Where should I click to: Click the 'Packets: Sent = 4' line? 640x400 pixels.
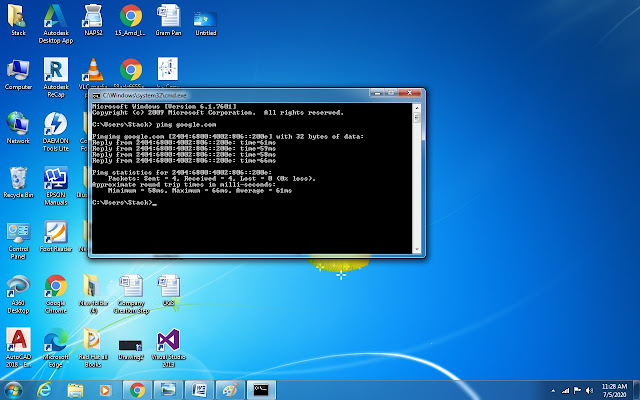tap(212, 178)
